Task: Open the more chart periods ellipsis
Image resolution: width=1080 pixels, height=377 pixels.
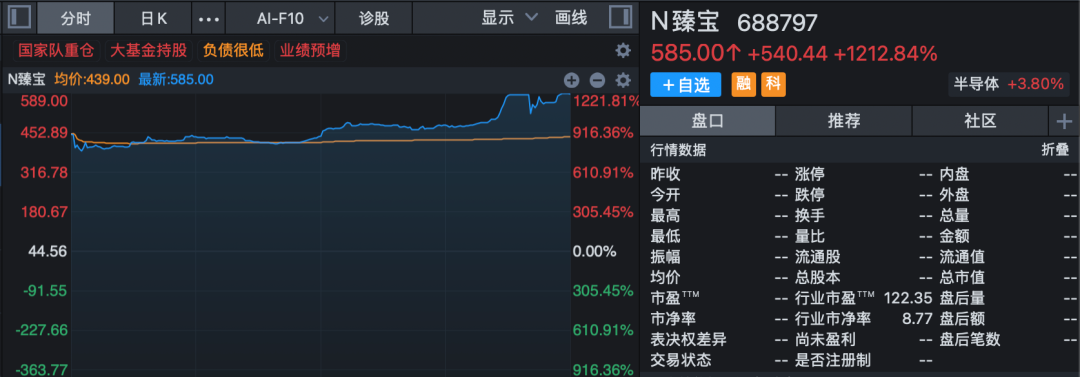Action: pos(209,19)
